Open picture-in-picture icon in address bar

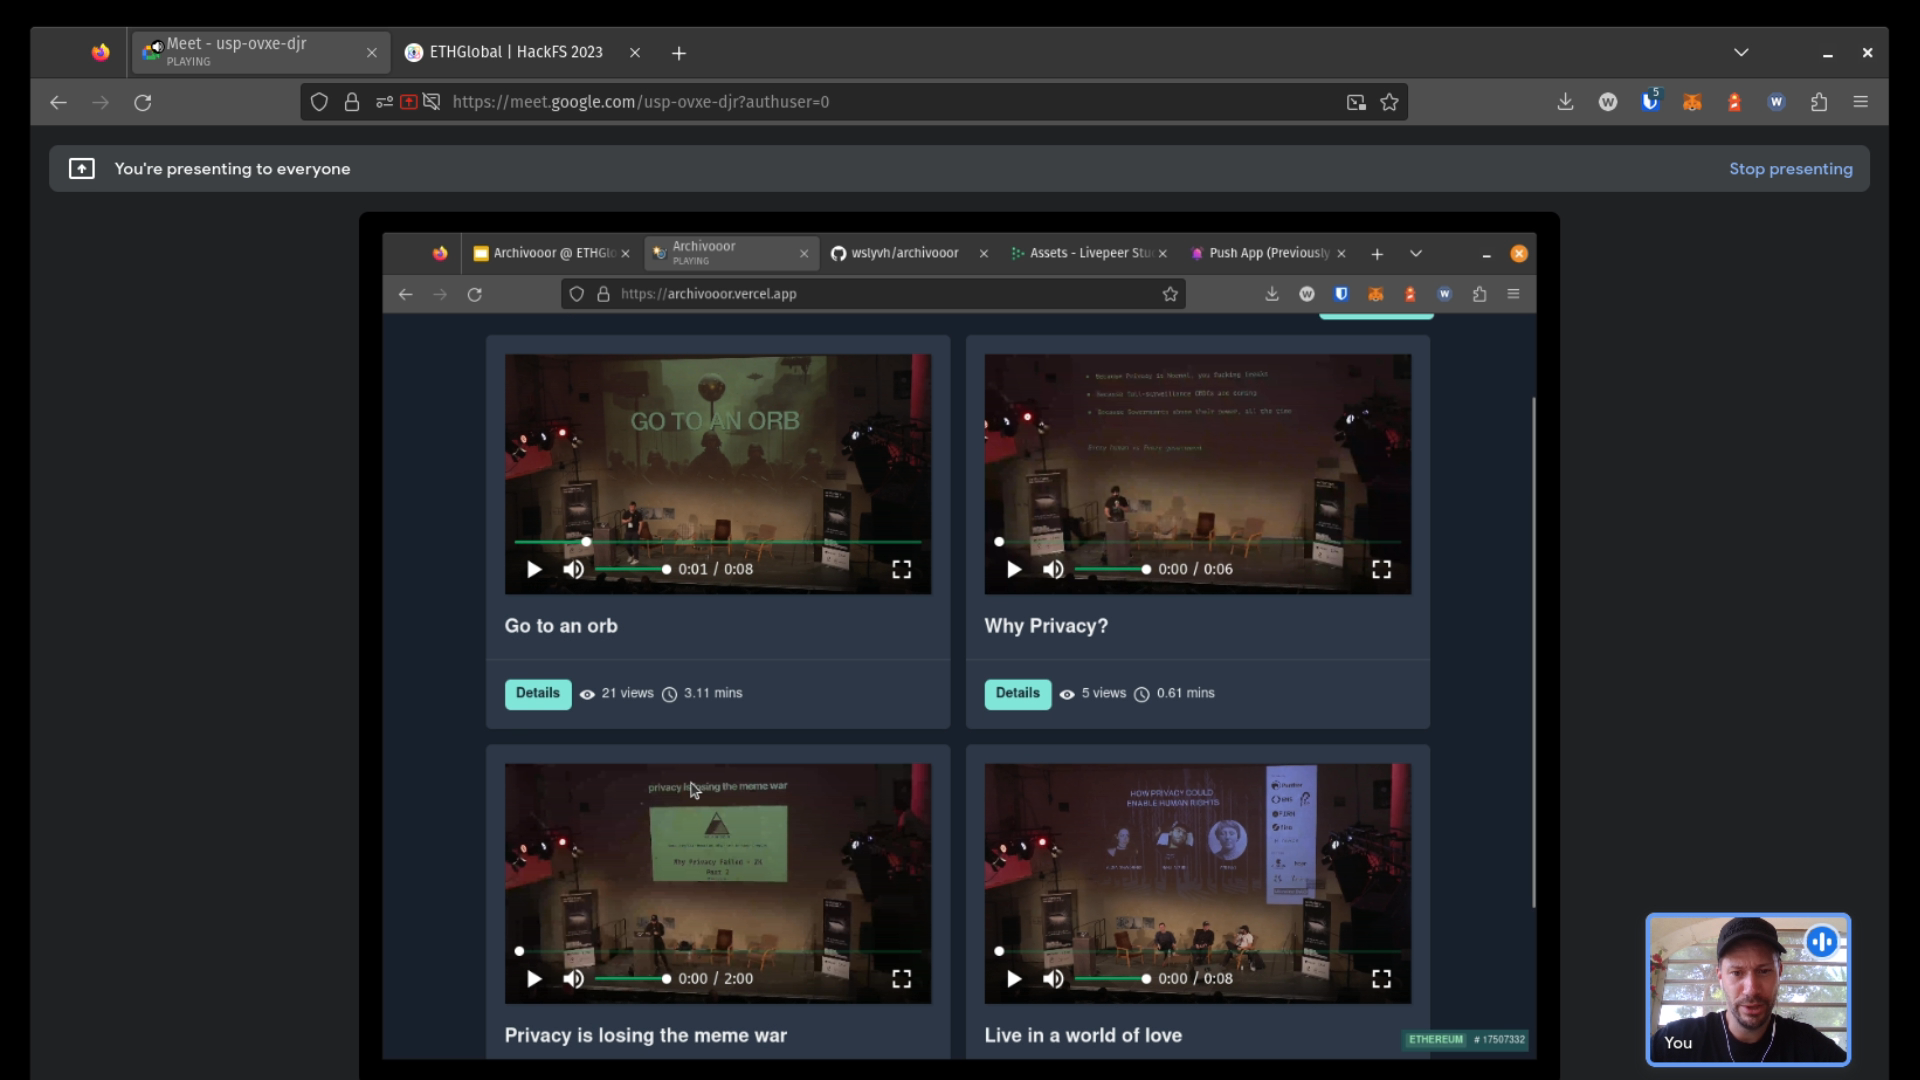point(1356,102)
